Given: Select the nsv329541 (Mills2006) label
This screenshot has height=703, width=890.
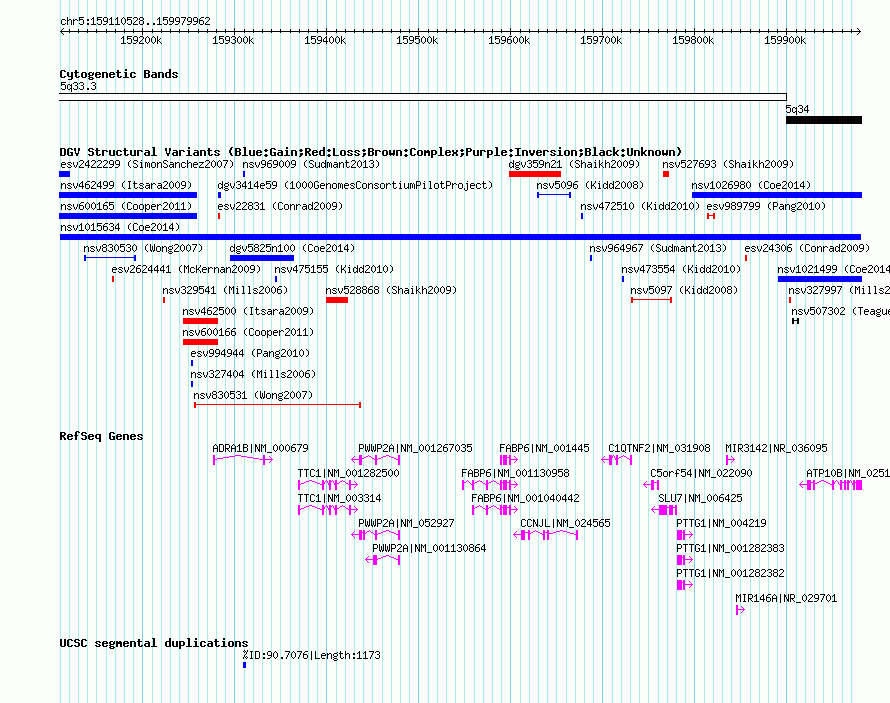Looking at the screenshot, I should [x=225, y=290].
